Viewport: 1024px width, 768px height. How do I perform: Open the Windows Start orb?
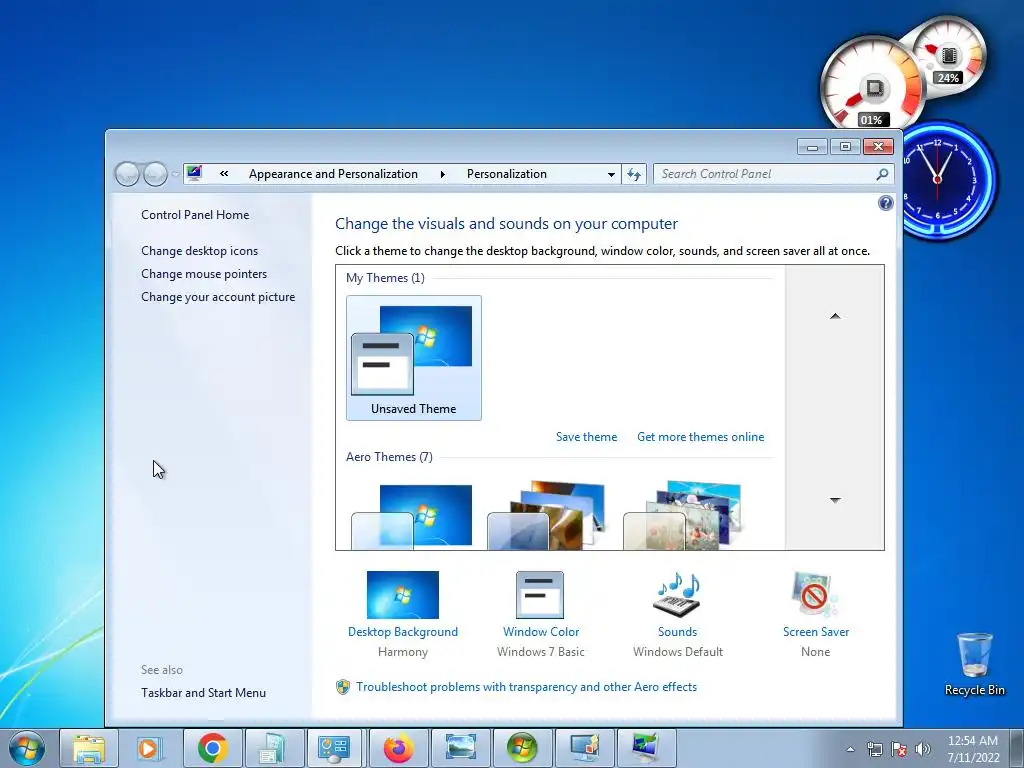(x=27, y=748)
